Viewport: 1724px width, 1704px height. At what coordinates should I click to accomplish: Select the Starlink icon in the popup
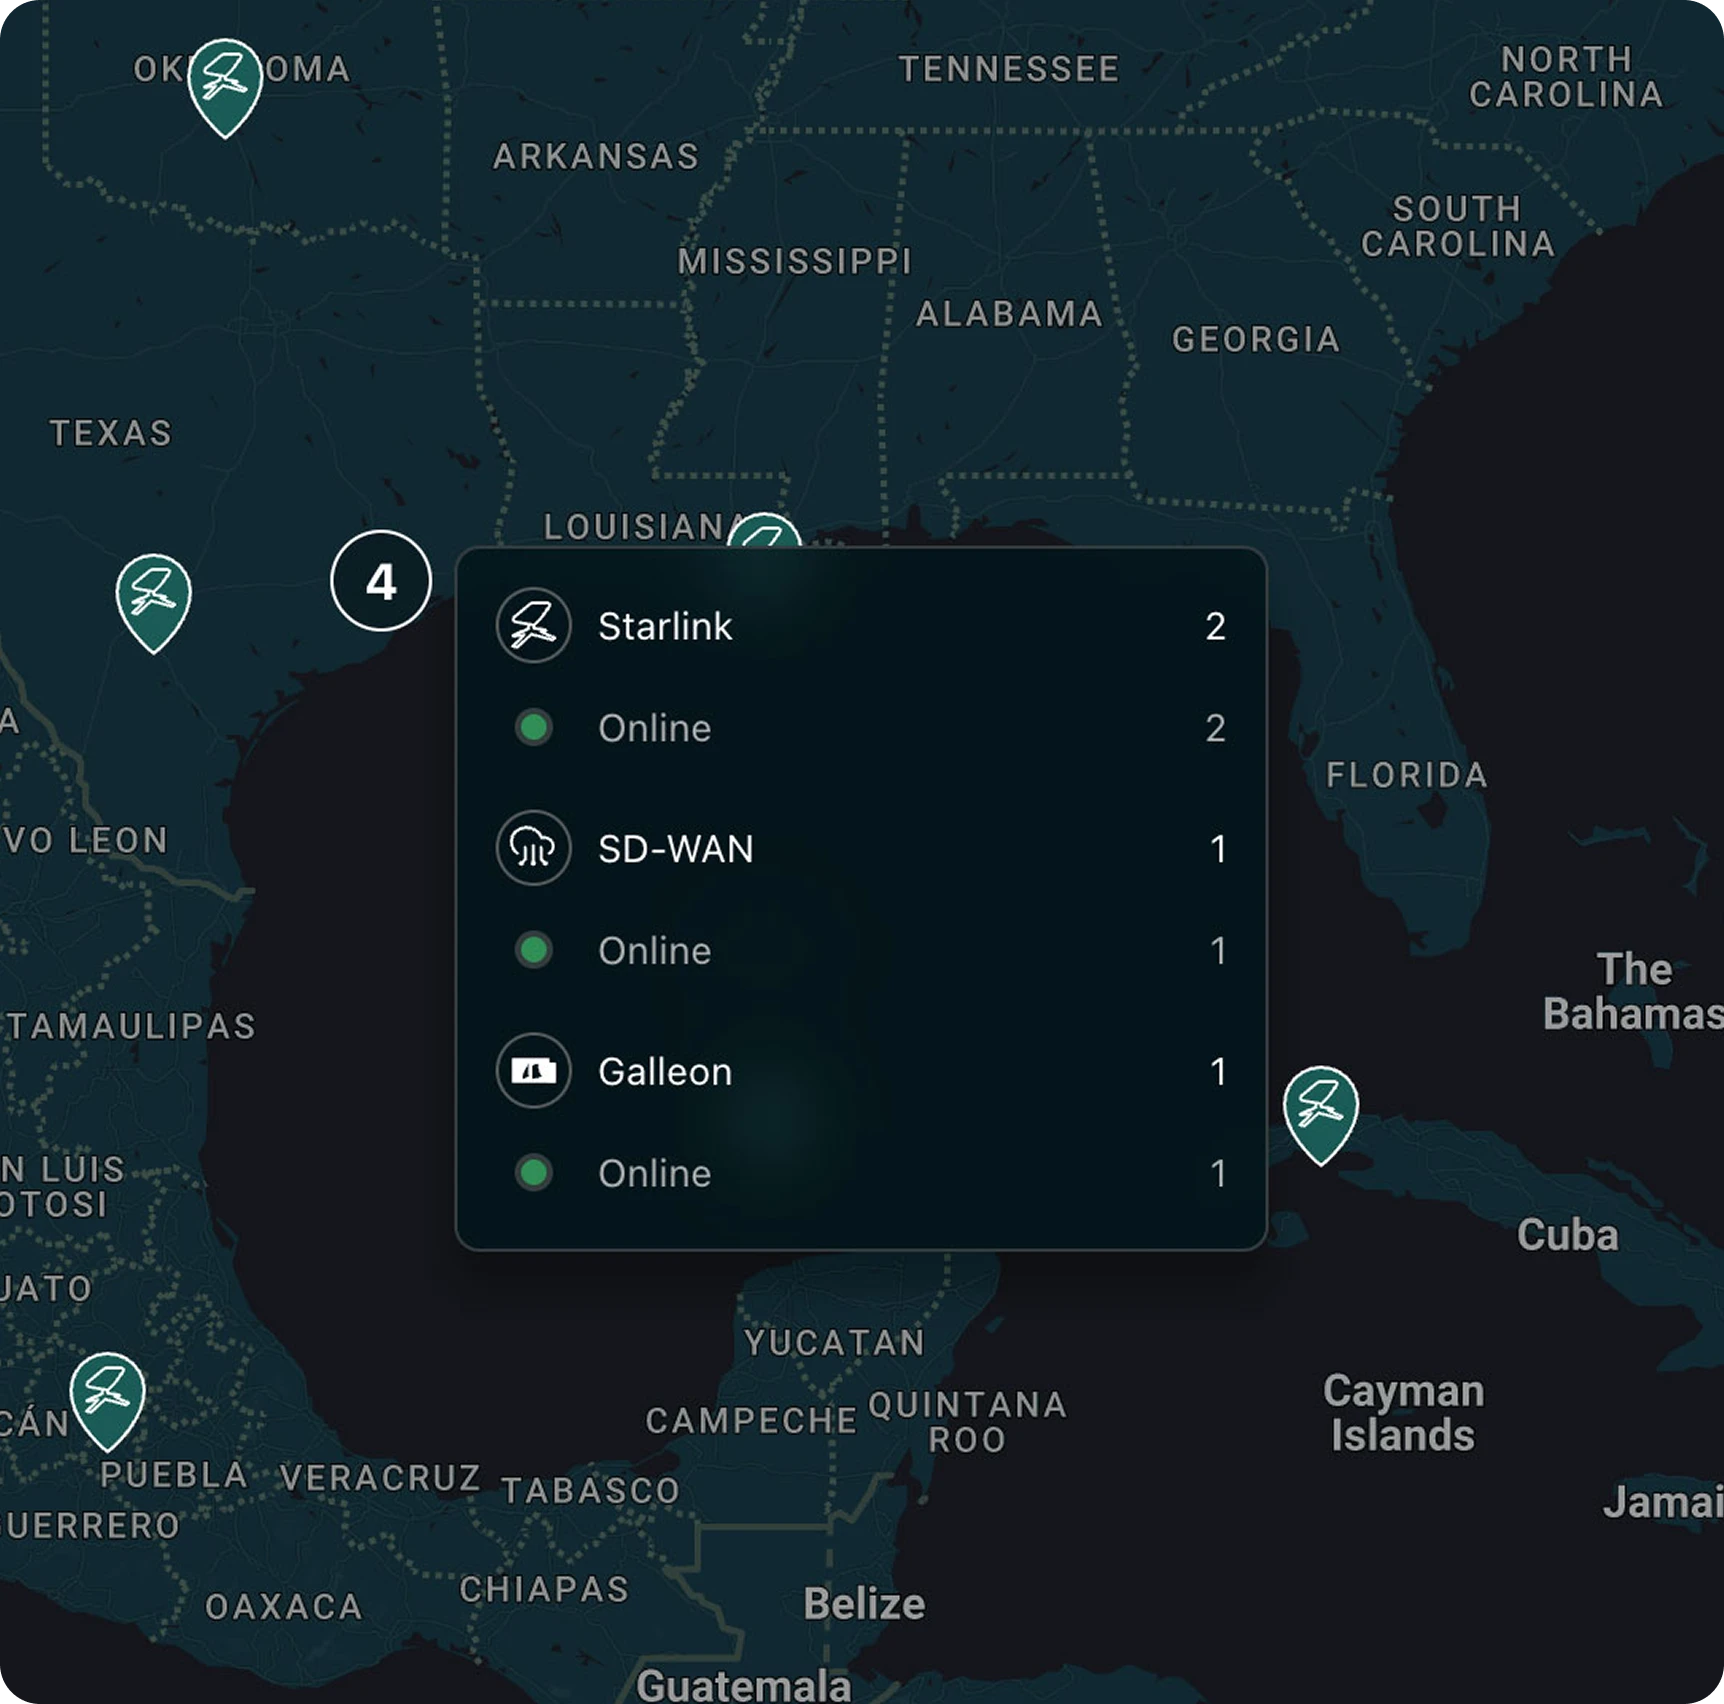pos(533,627)
